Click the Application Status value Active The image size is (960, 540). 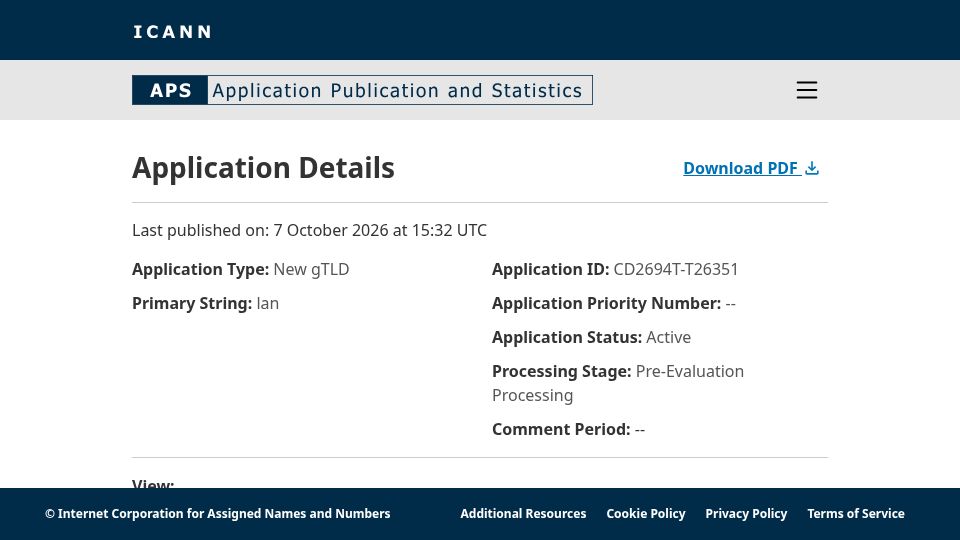(x=669, y=337)
